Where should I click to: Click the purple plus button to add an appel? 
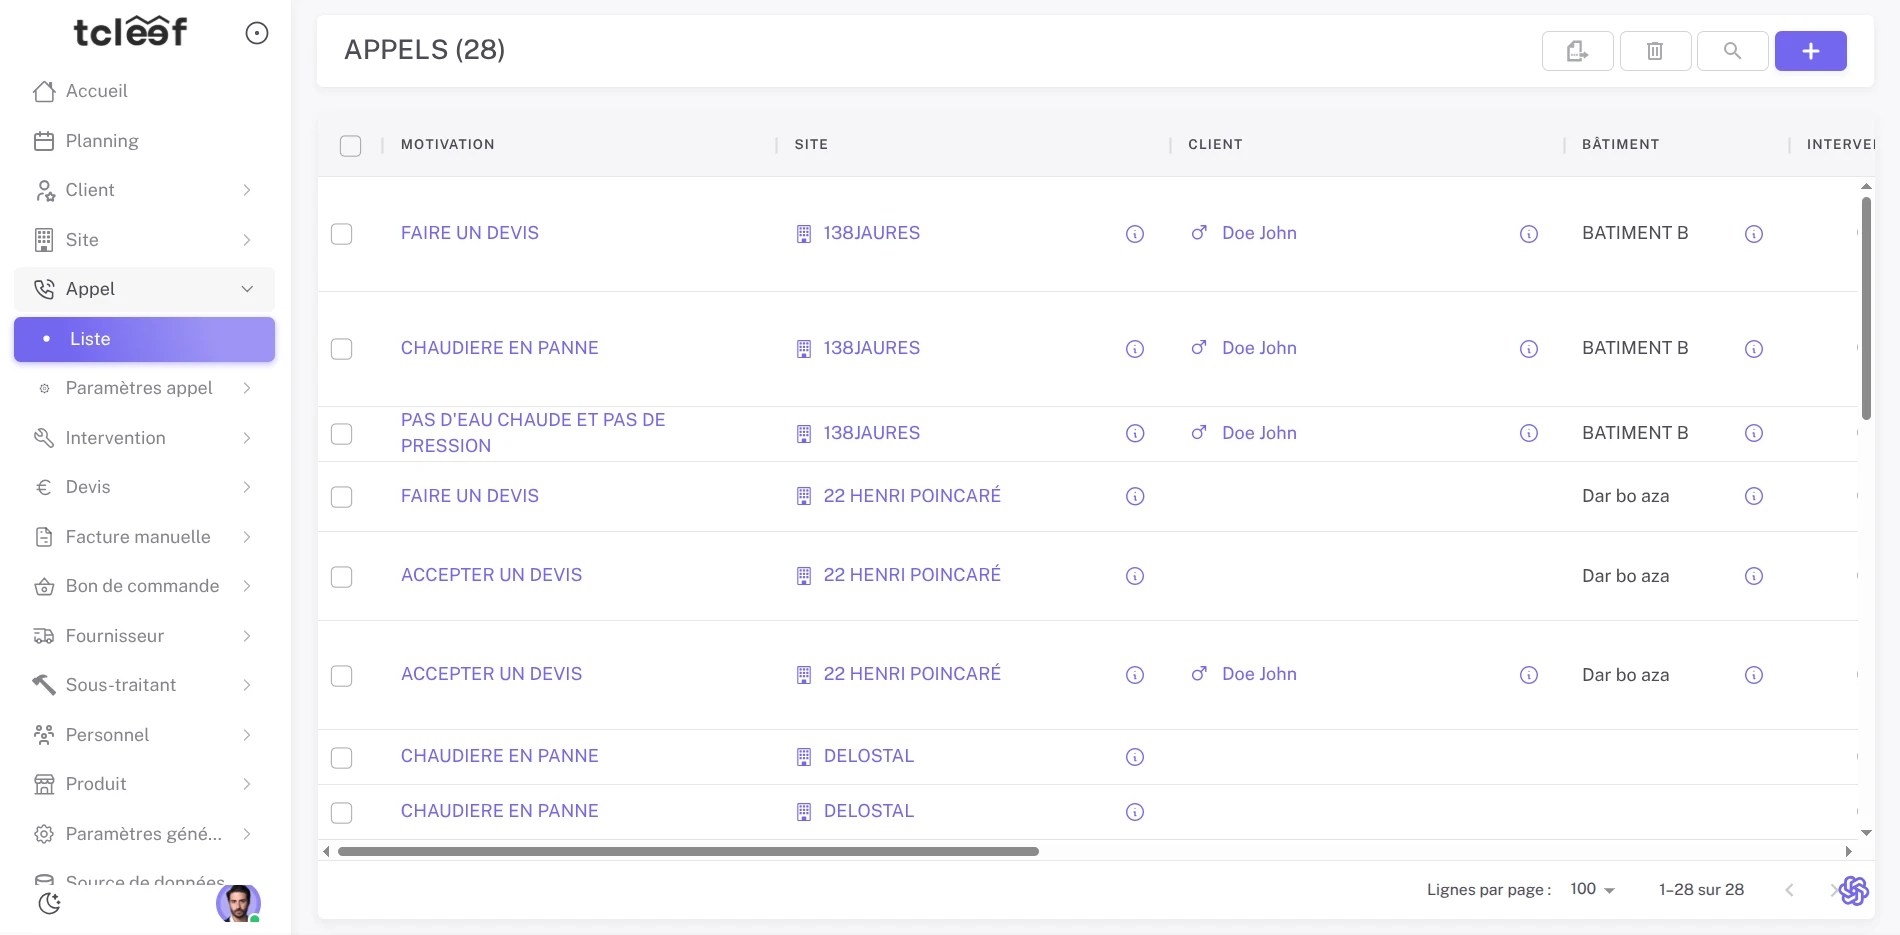click(x=1810, y=50)
